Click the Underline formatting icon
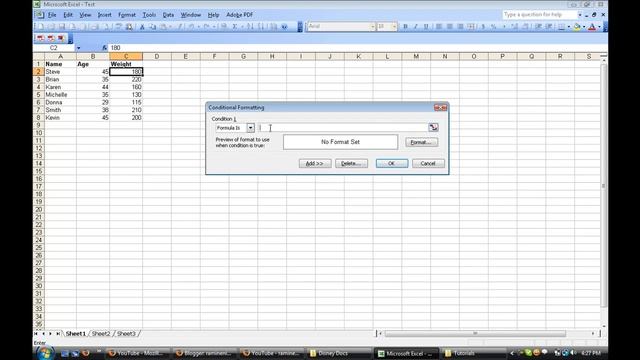The width and height of the screenshot is (640, 360). point(426,27)
